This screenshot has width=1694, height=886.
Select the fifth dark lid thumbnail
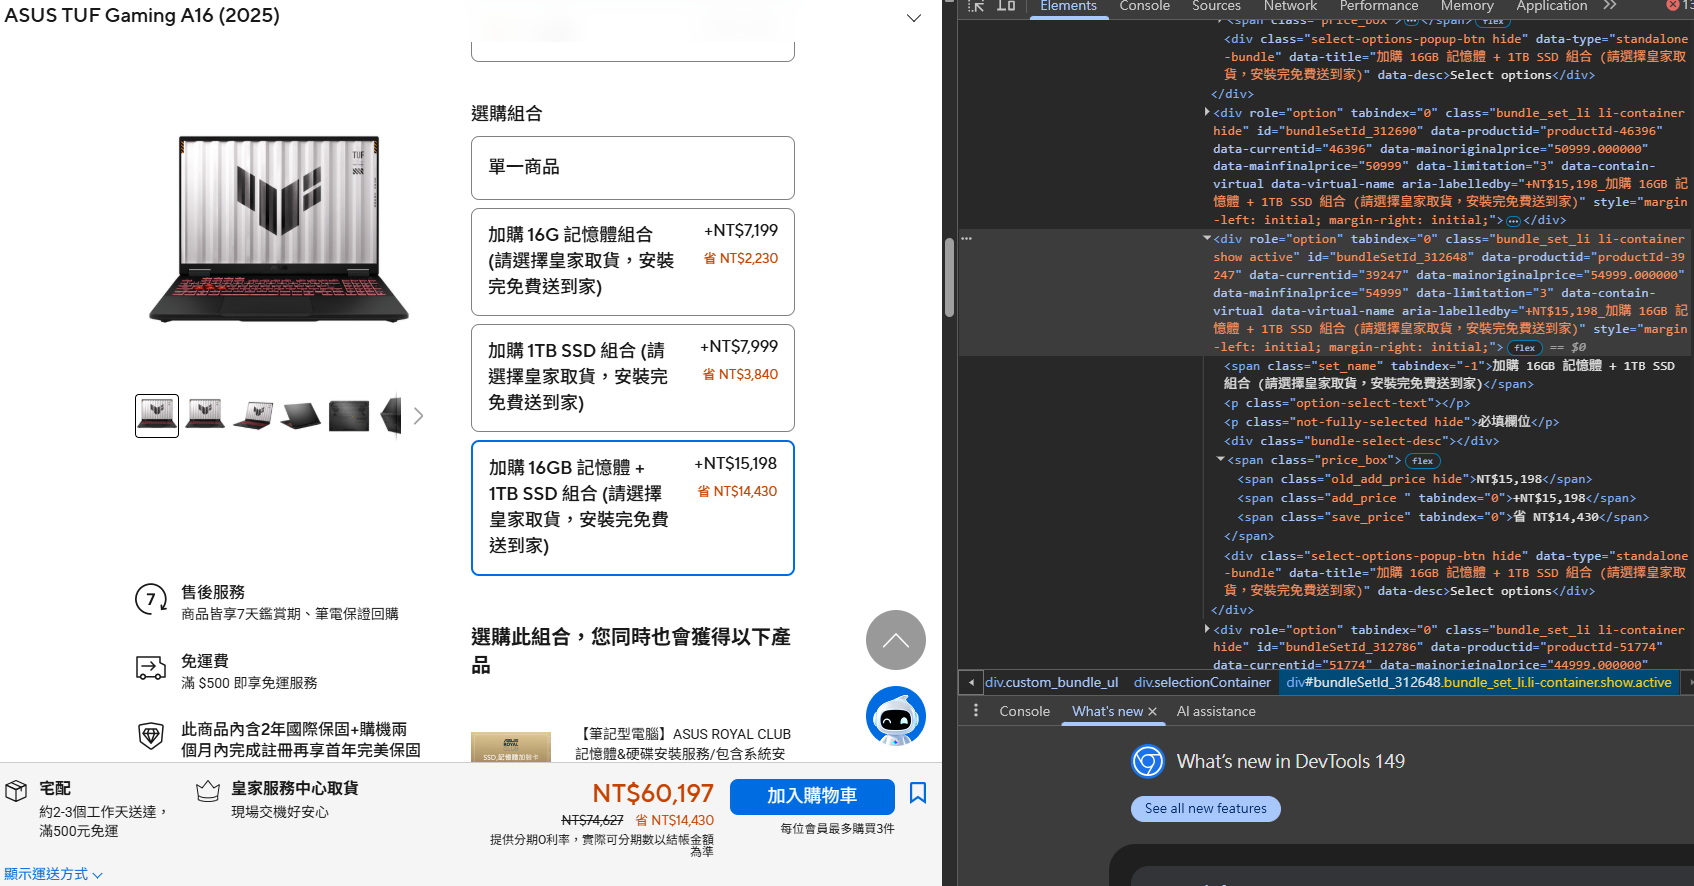pos(349,416)
